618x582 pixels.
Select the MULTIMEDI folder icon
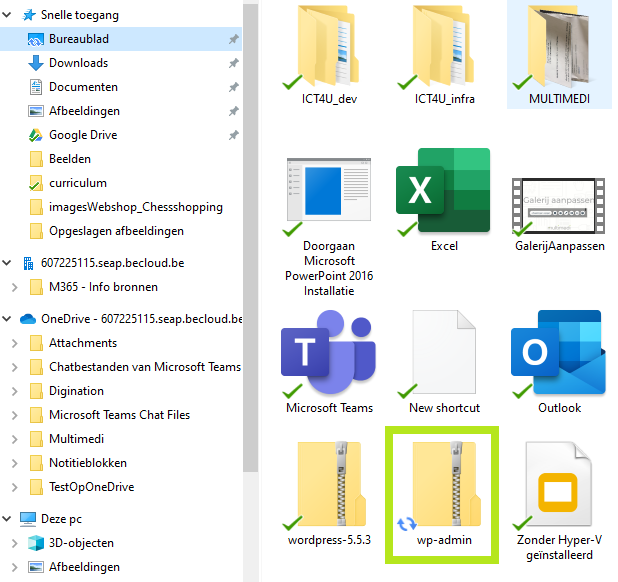tap(558, 46)
